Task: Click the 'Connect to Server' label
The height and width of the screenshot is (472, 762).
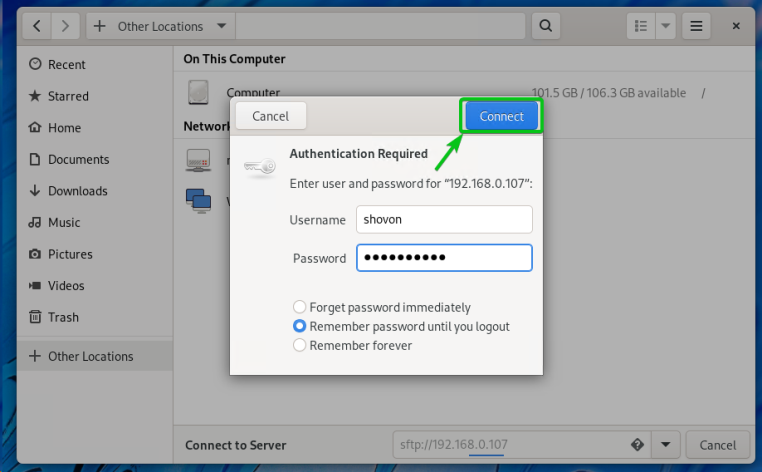Action: click(x=236, y=445)
